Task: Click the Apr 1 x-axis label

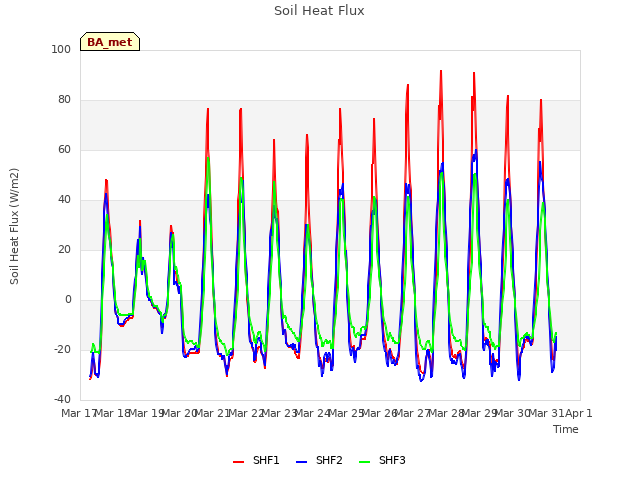Action: (579, 413)
